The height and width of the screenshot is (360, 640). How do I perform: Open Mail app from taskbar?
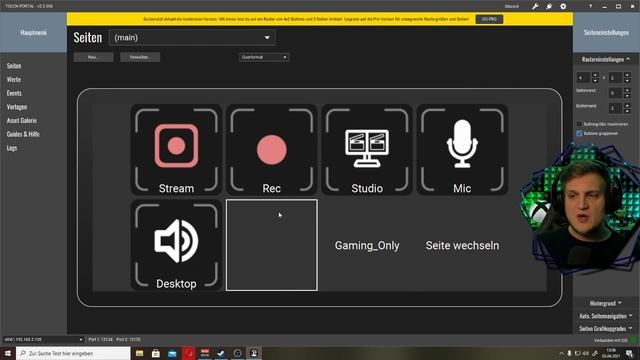(x=172, y=353)
